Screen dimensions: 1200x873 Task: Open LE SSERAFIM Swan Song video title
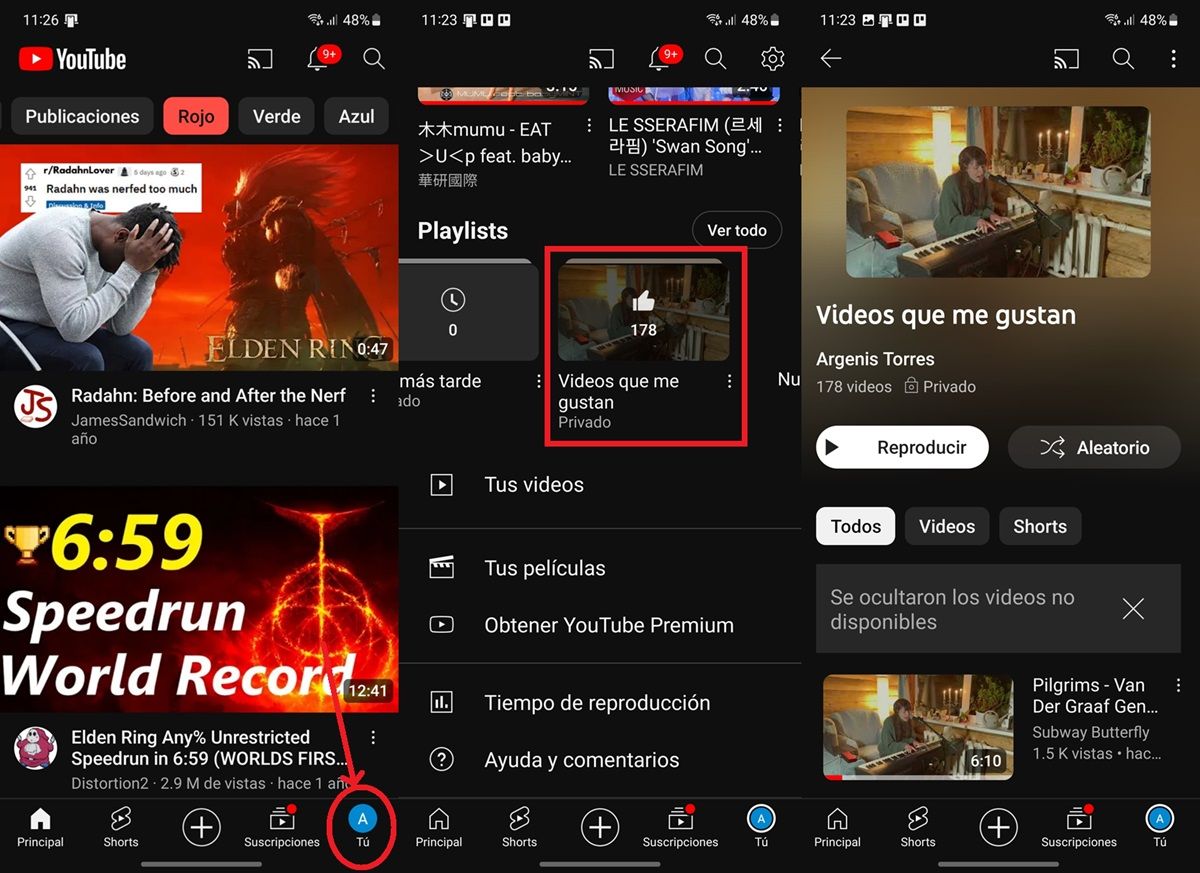pos(685,136)
